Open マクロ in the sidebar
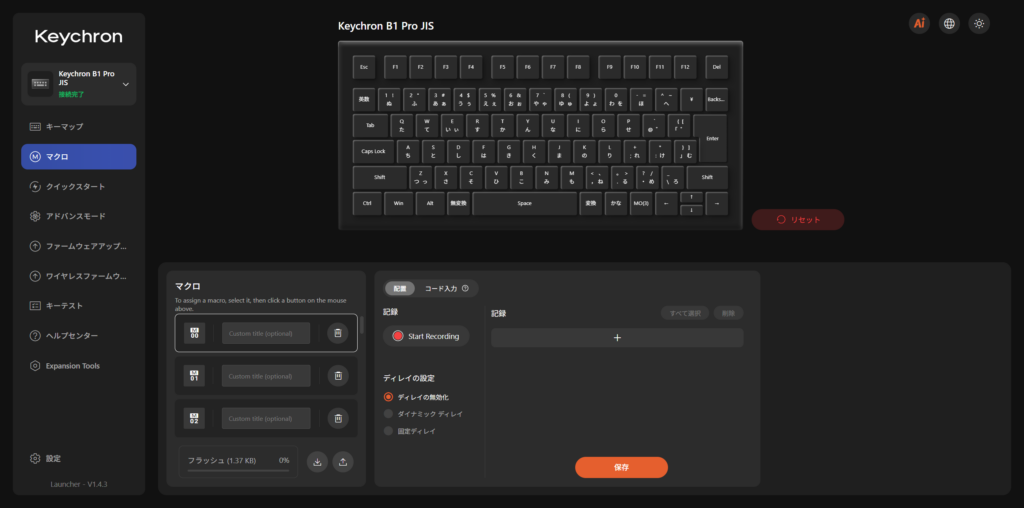The height and width of the screenshot is (508, 1024). (x=79, y=157)
